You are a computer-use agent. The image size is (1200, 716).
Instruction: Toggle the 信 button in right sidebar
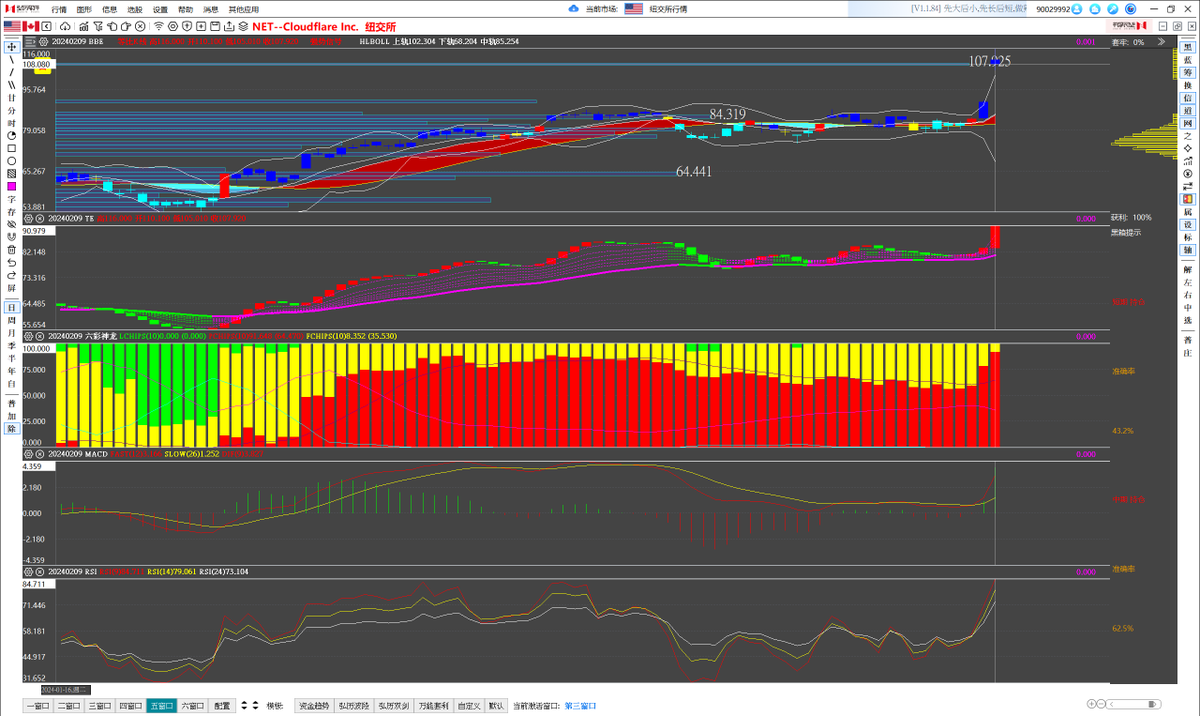point(1188,98)
